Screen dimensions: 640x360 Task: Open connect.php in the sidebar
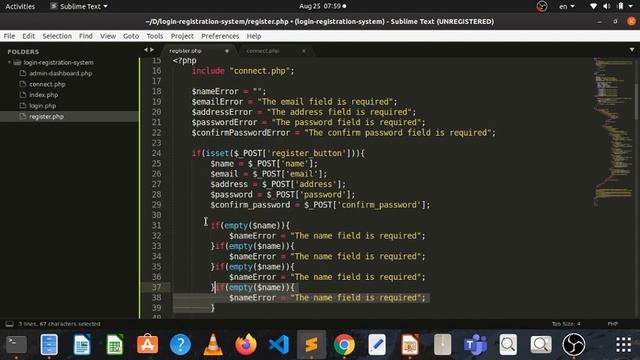tap(47, 84)
